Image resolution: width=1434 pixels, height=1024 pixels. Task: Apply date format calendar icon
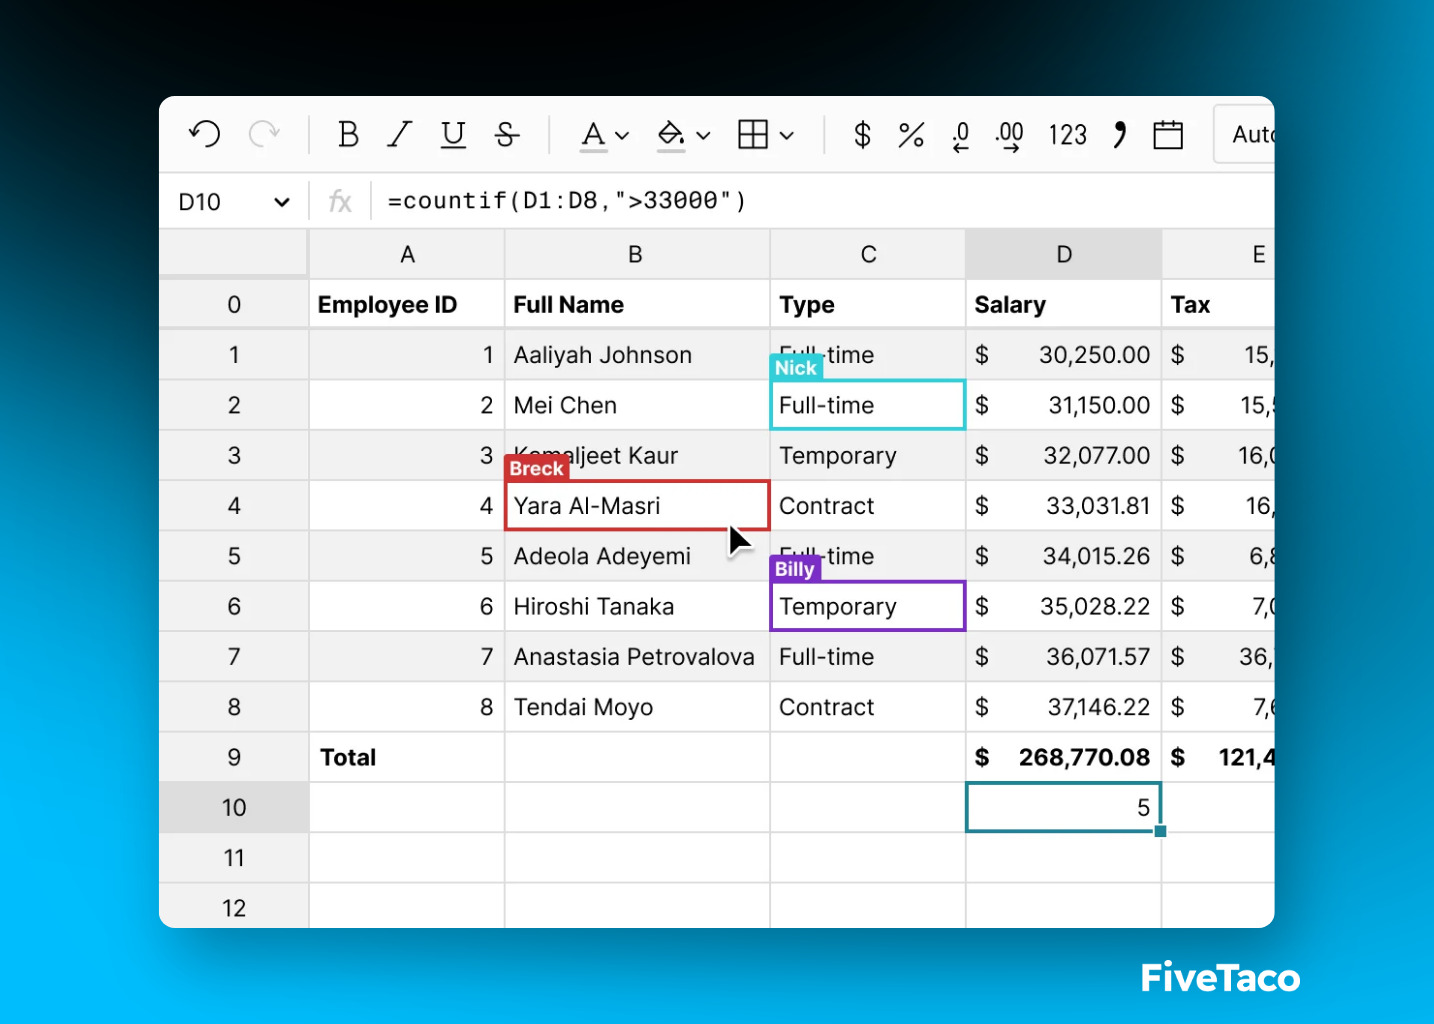1168,134
